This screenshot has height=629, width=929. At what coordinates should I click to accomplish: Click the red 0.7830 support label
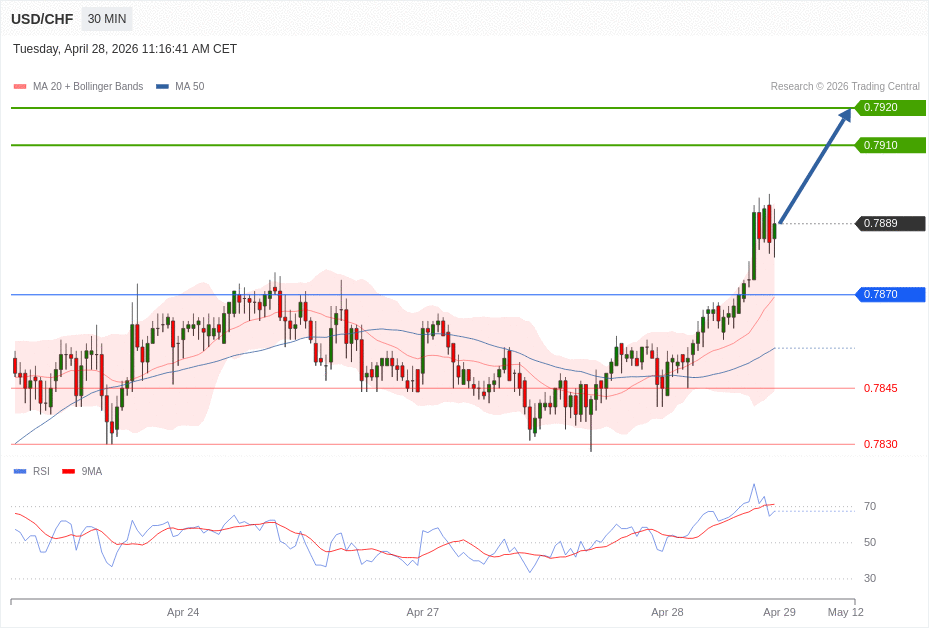tap(880, 444)
